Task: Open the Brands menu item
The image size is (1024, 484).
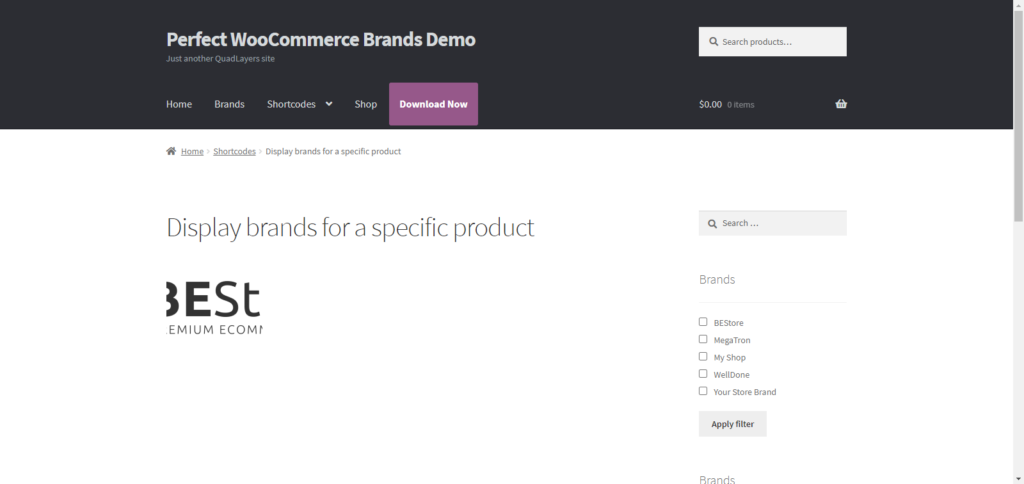Action: (229, 104)
